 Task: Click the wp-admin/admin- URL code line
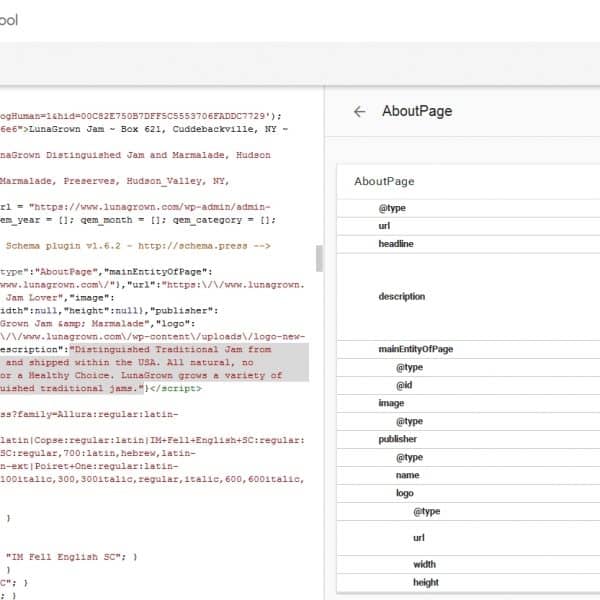coord(135,207)
